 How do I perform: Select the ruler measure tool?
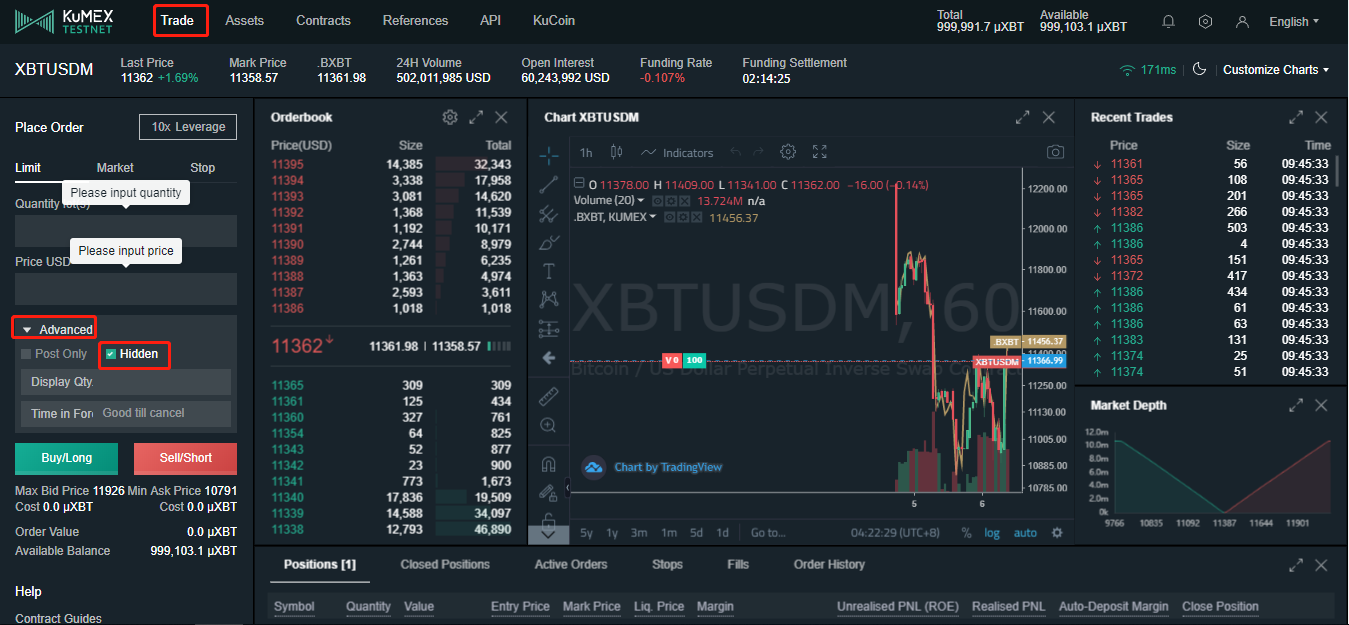[548, 396]
